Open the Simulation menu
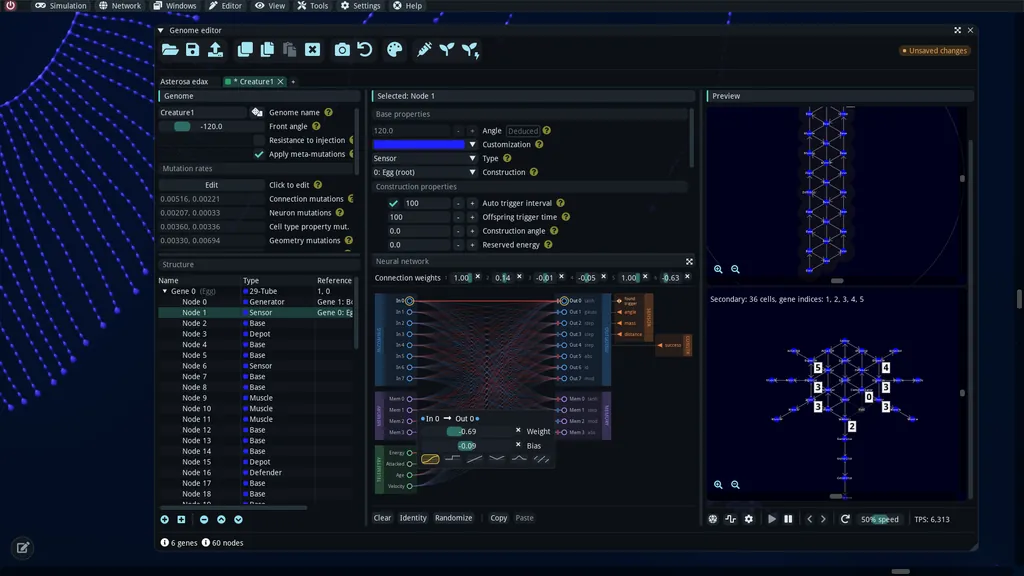1024x576 pixels. coord(61,6)
